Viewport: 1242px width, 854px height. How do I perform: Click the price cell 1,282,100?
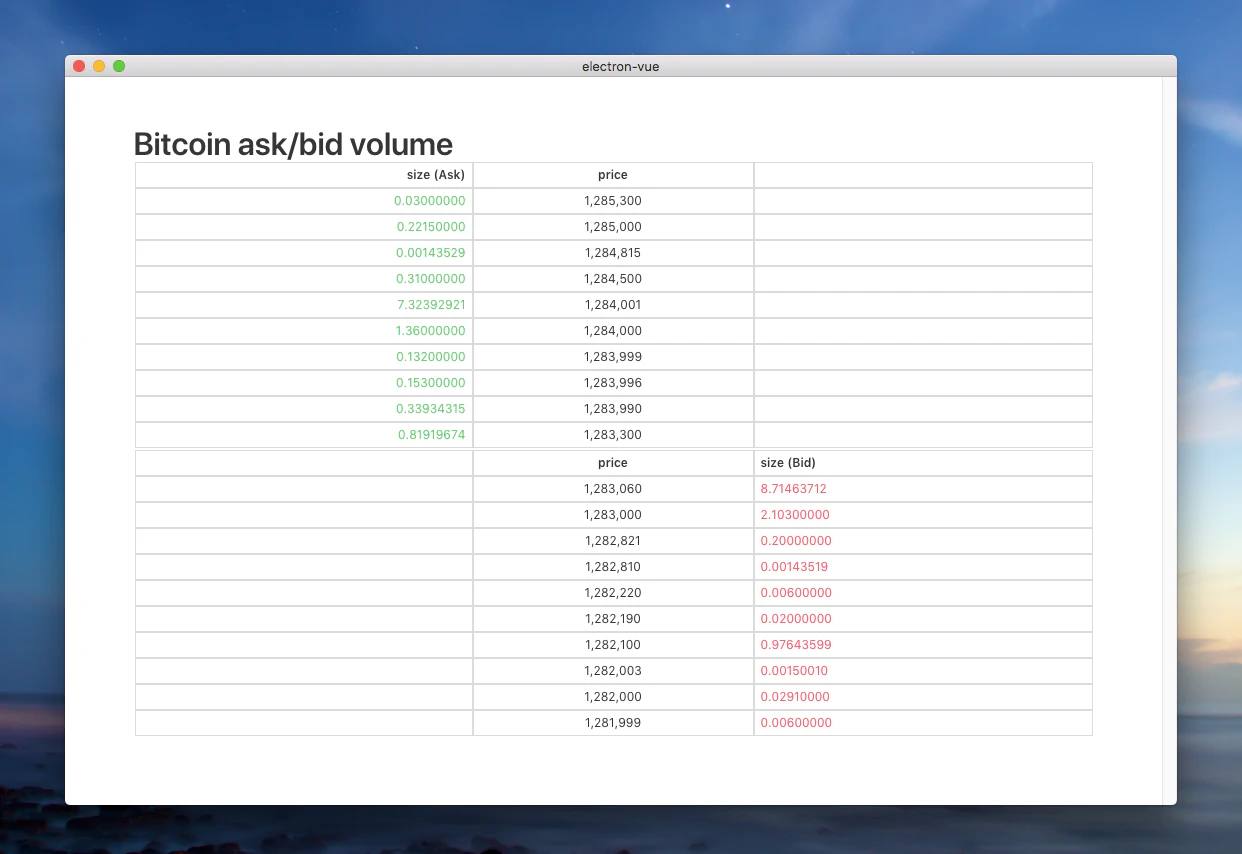tap(613, 645)
